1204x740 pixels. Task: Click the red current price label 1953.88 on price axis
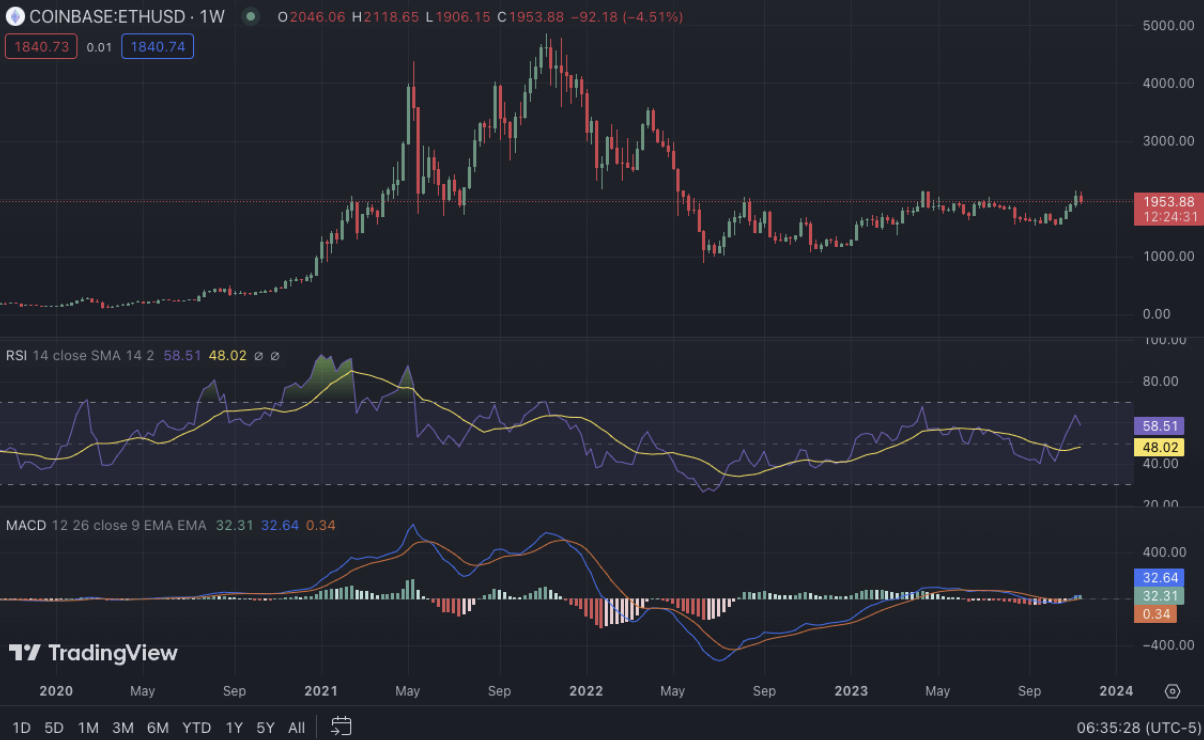pos(1168,201)
